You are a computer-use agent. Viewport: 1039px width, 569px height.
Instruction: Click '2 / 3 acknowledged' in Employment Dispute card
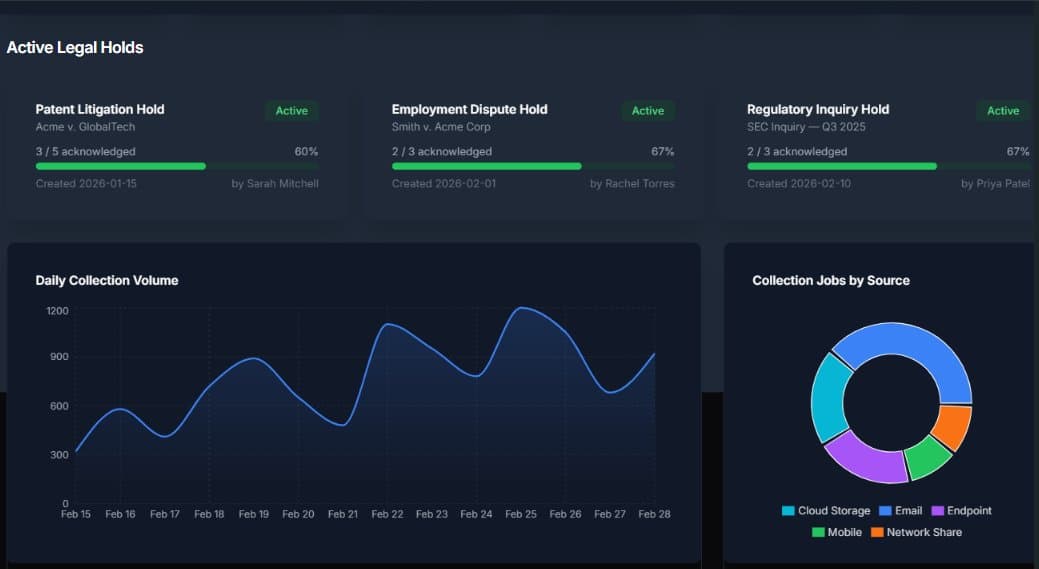(x=442, y=152)
